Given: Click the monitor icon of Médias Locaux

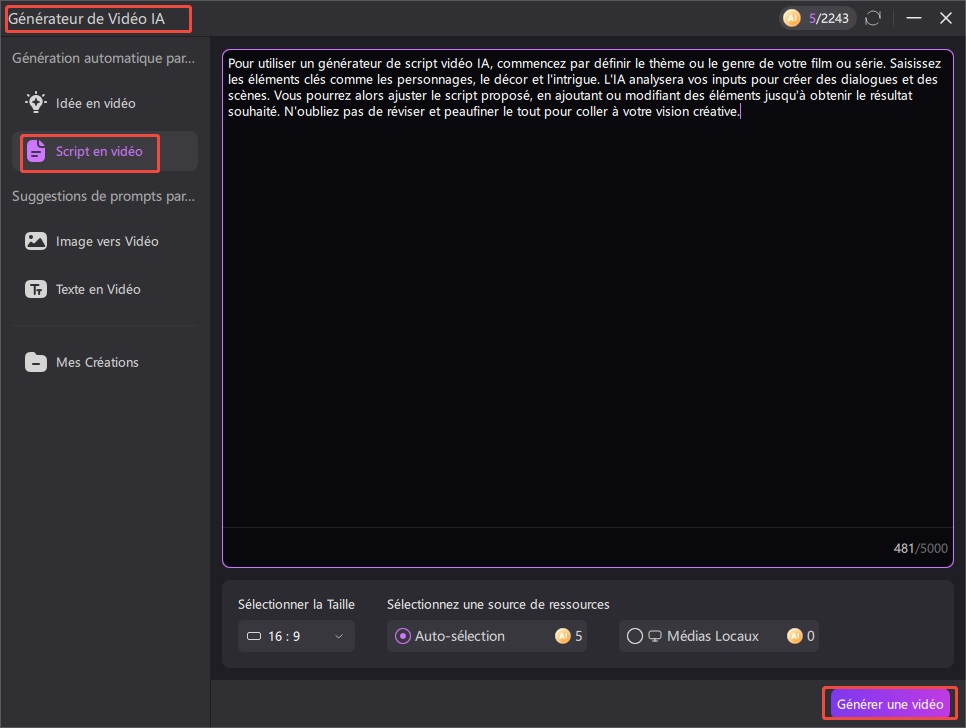Looking at the screenshot, I should coord(655,636).
